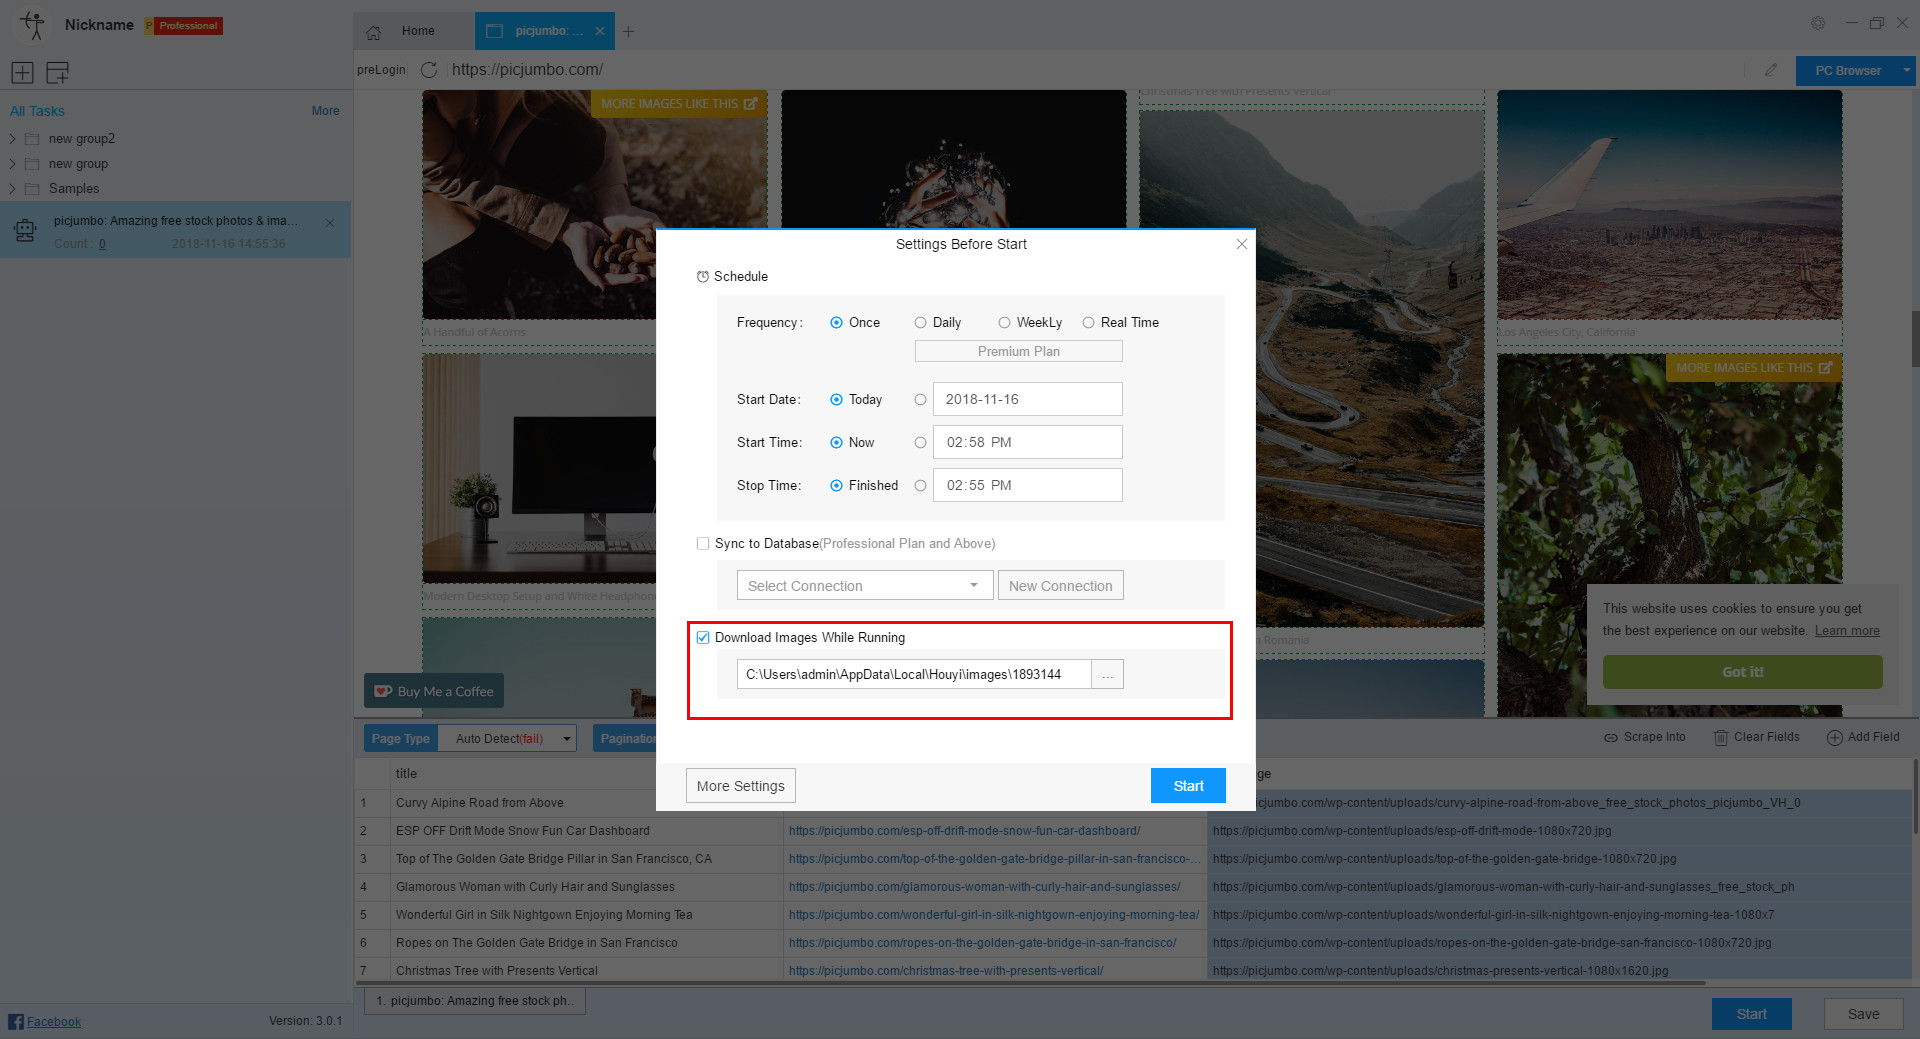This screenshot has width=1920, height=1039.
Task: Expand the Samples folder
Action: (12, 189)
